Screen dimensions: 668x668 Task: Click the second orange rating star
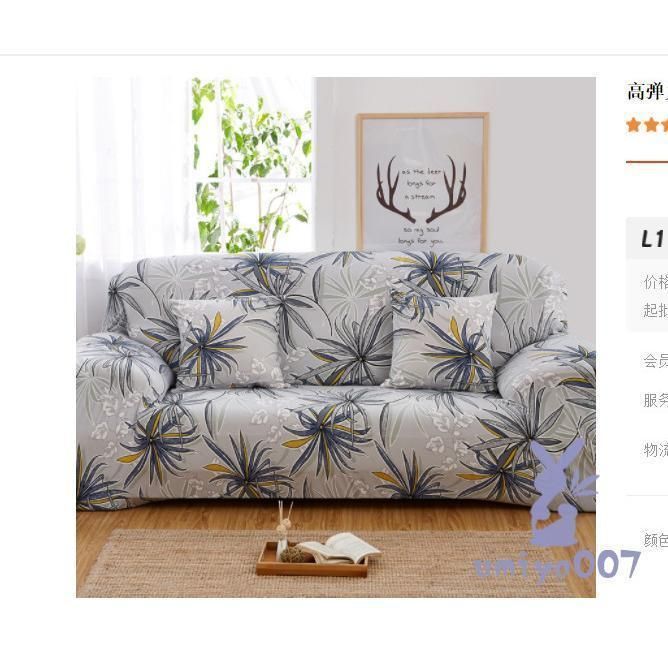(x=651, y=125)
